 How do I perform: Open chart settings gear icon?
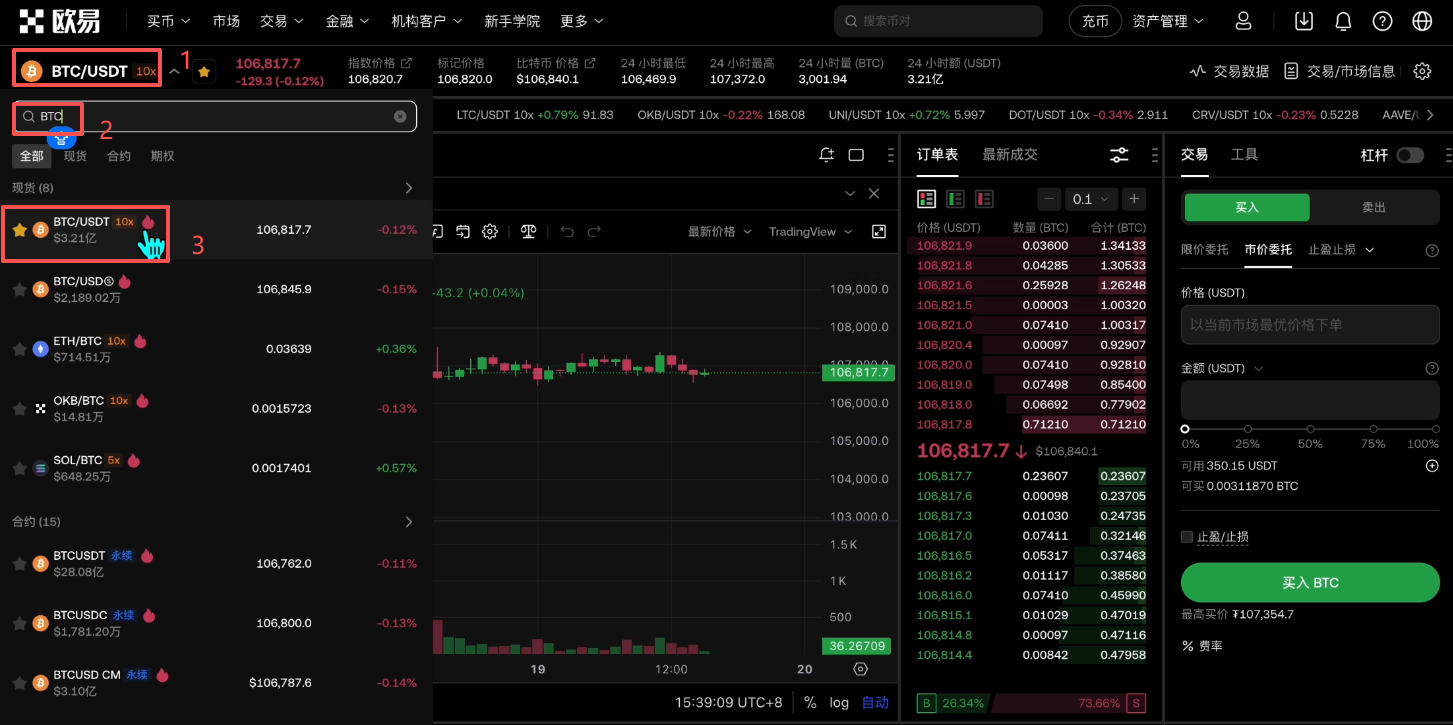pos(490,231)
